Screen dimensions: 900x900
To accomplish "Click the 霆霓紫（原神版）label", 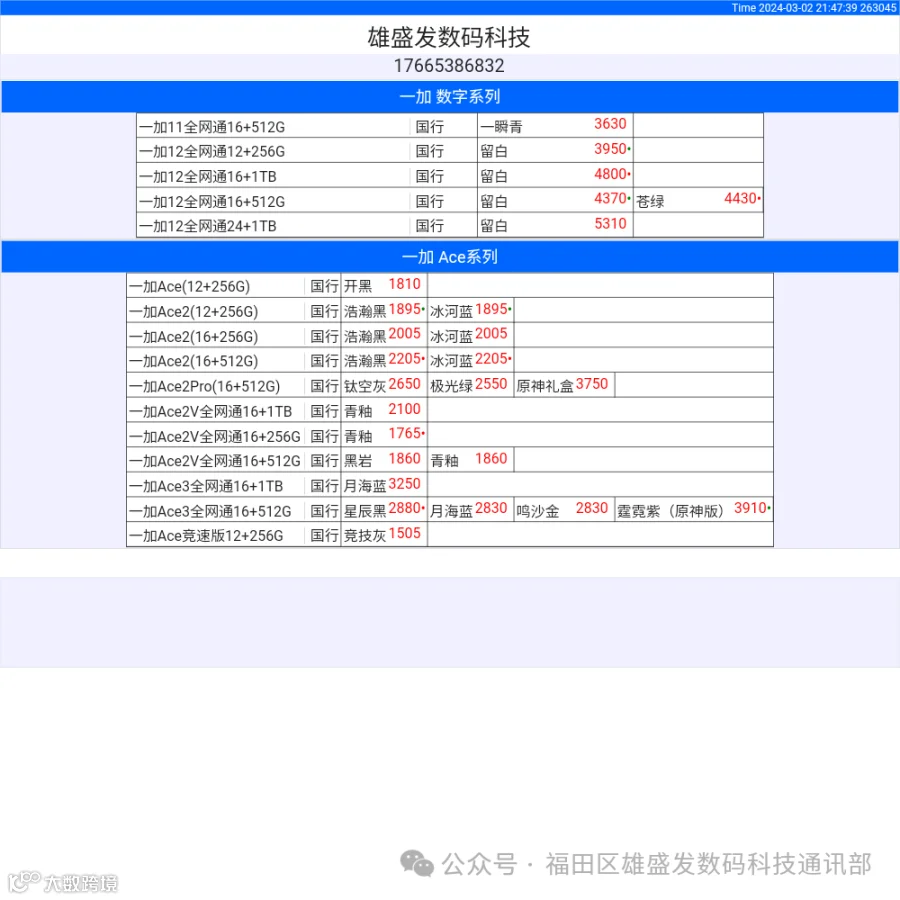I will (670, 511).
